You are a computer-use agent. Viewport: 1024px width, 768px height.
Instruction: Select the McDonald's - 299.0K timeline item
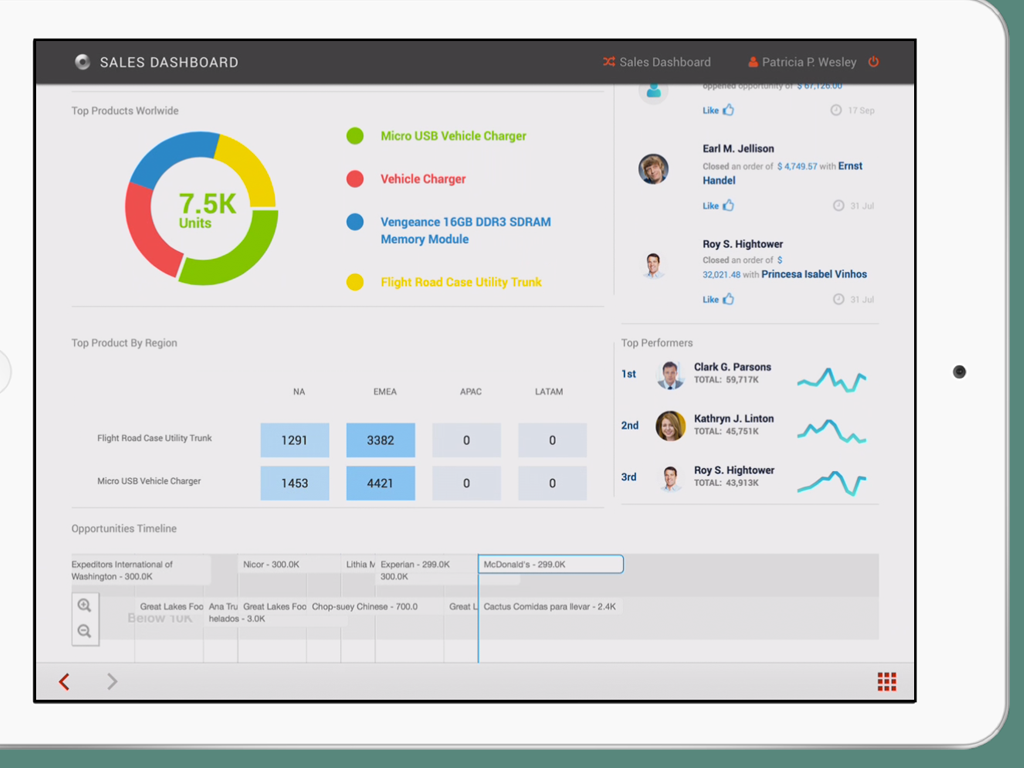[x=550, y=565]
